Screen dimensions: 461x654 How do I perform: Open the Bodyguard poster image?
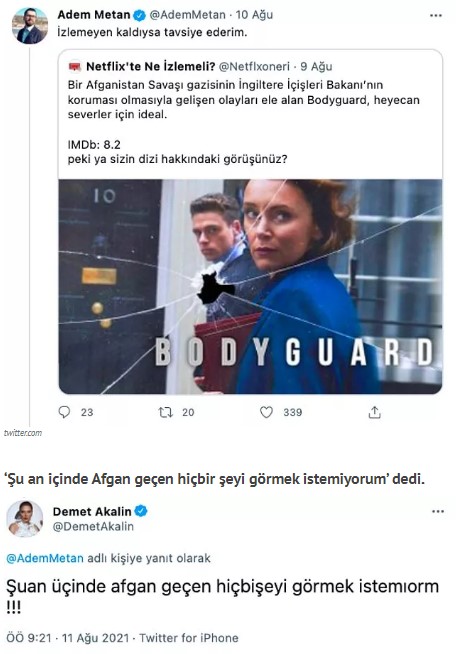coord(250,287)
